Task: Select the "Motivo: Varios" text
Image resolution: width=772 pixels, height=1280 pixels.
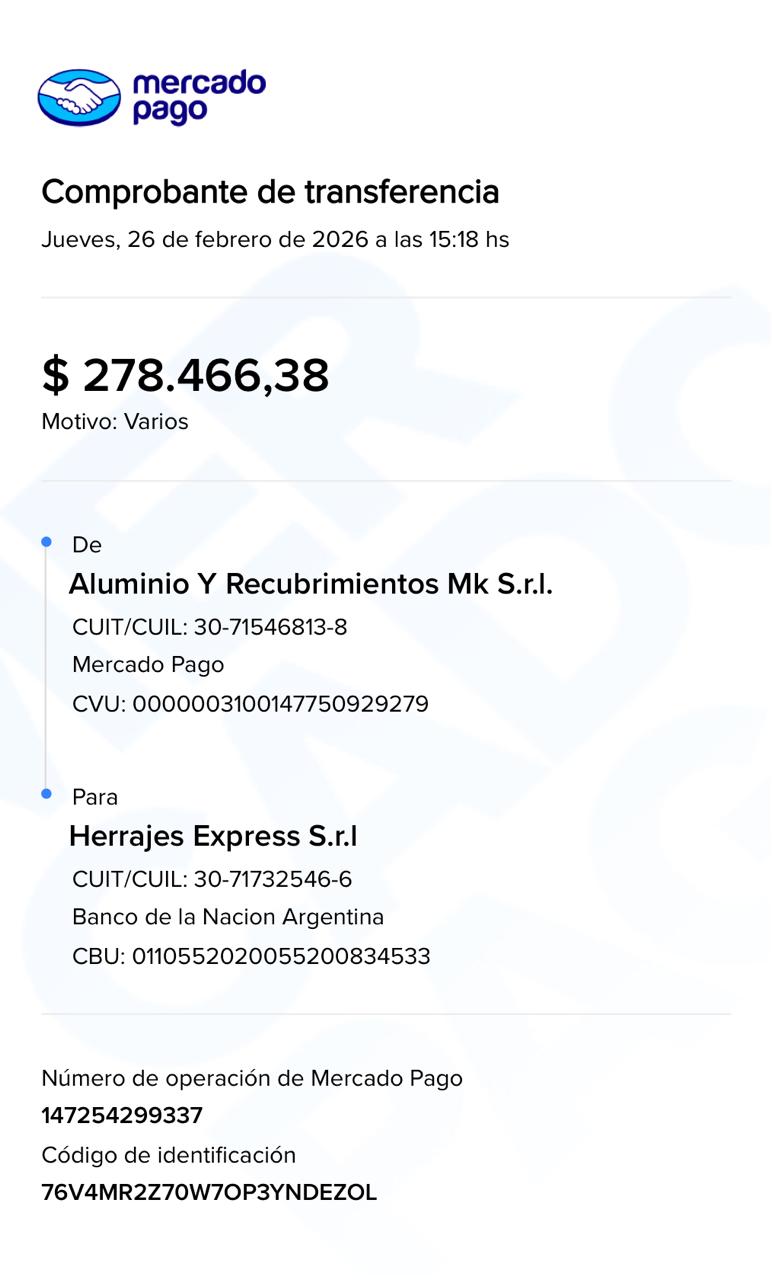Action: coord(115,422)
